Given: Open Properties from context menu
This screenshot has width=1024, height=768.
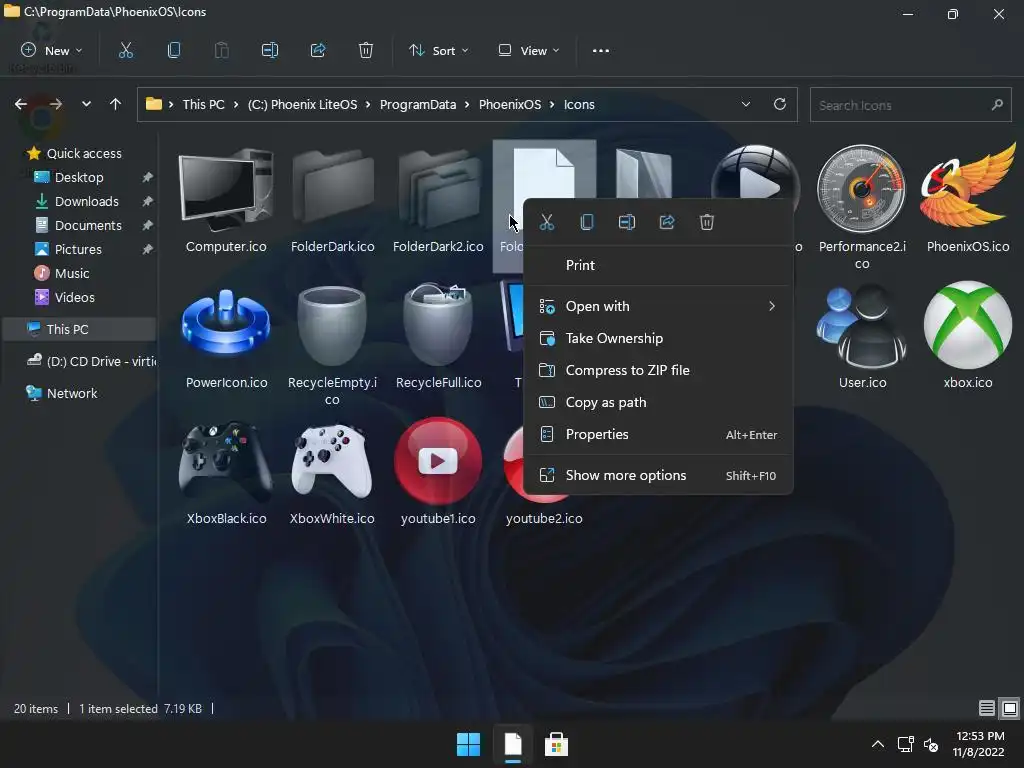Looking at the screenshot, I should point(658,434).
